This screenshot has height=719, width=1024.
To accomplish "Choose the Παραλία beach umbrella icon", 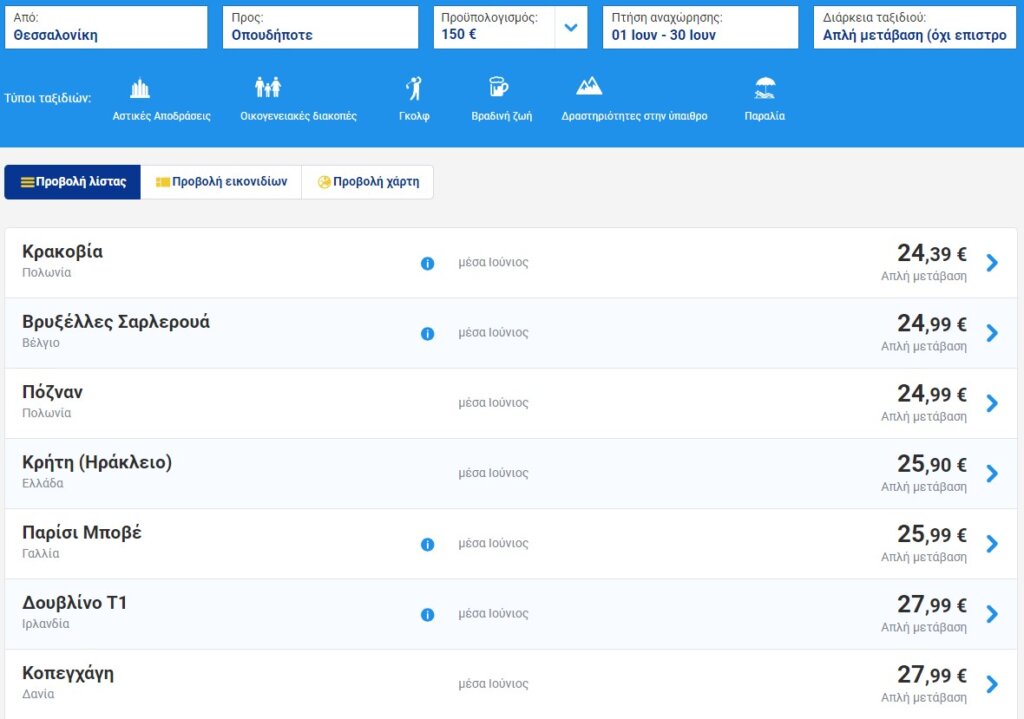I will coord(765,89).
